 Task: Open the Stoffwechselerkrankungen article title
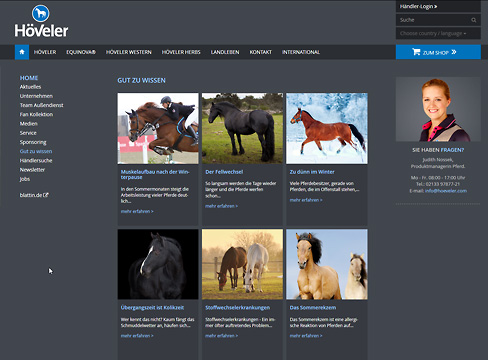pos(237,307)
